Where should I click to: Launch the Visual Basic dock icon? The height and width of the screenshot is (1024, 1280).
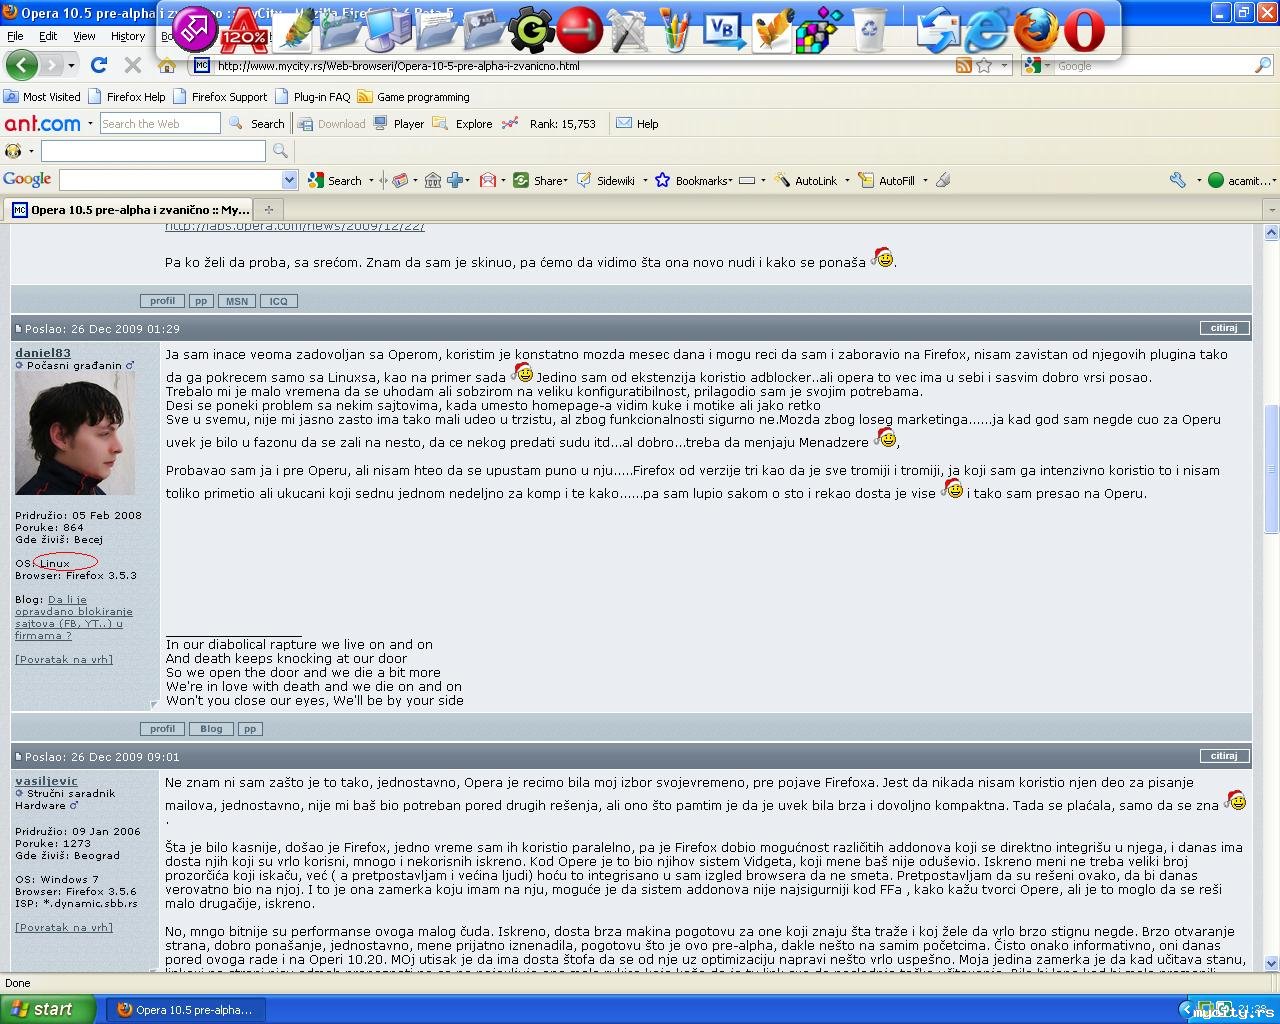click(724, 30)
